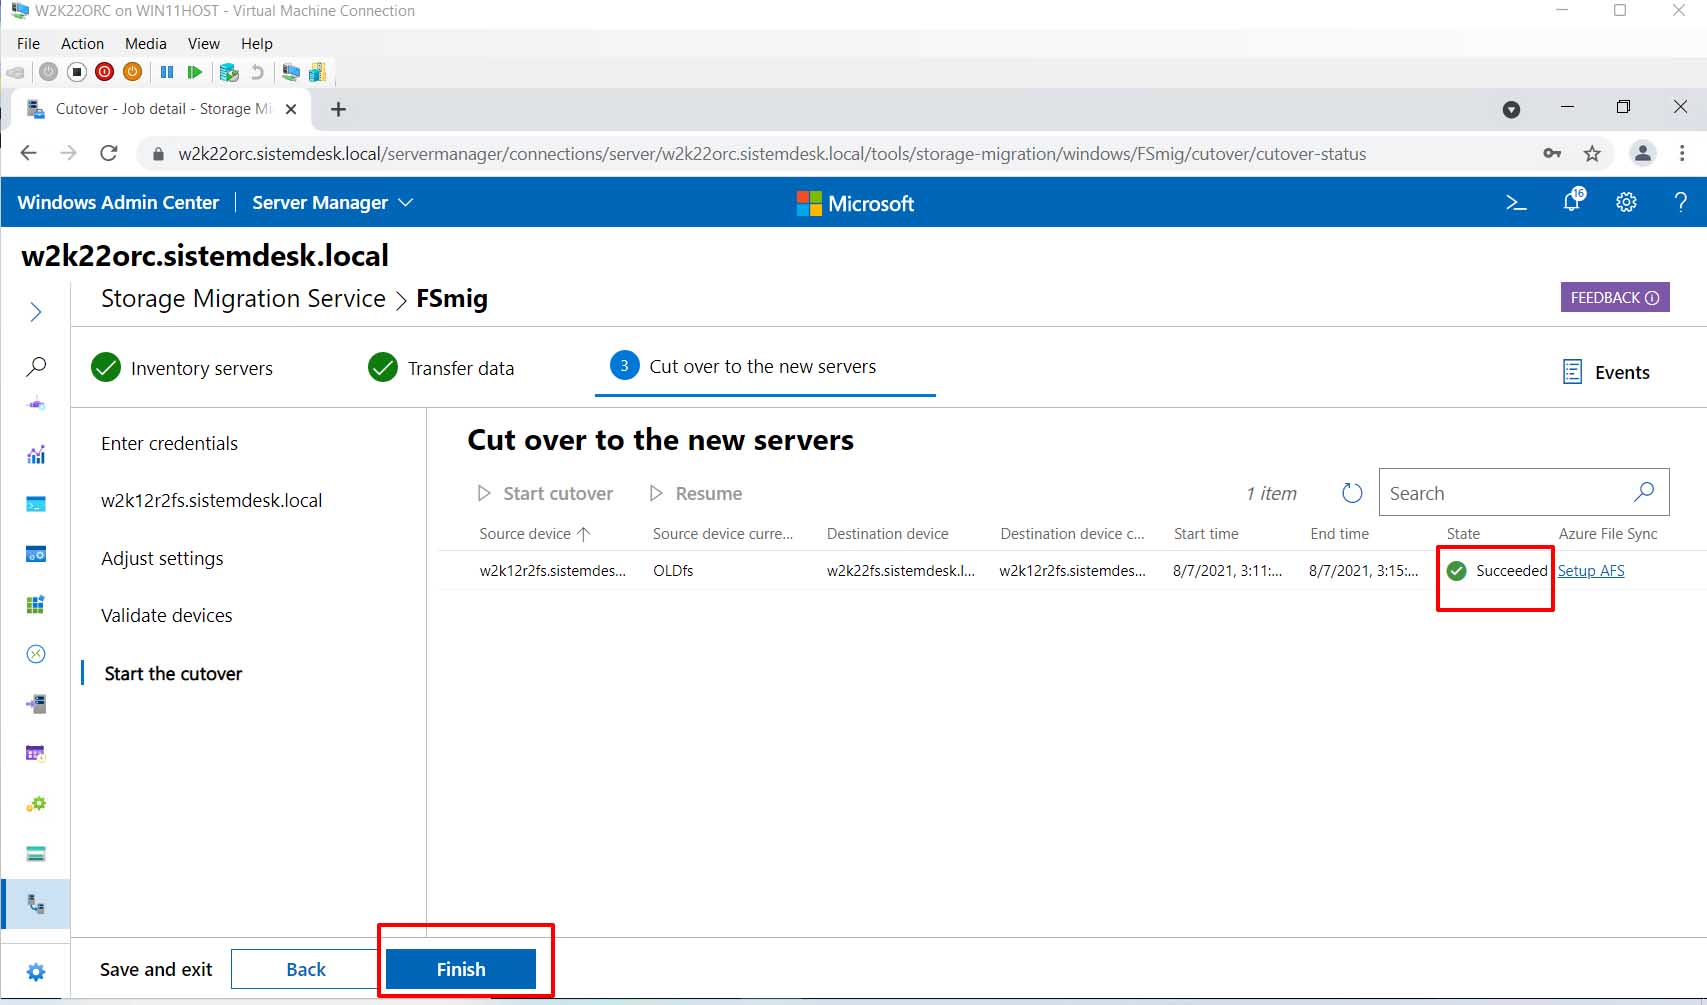The image size is (1707, 1005).
Task: Expand the Server Manager dropdown
Action: pyautogui.click(x=332, y=202)
